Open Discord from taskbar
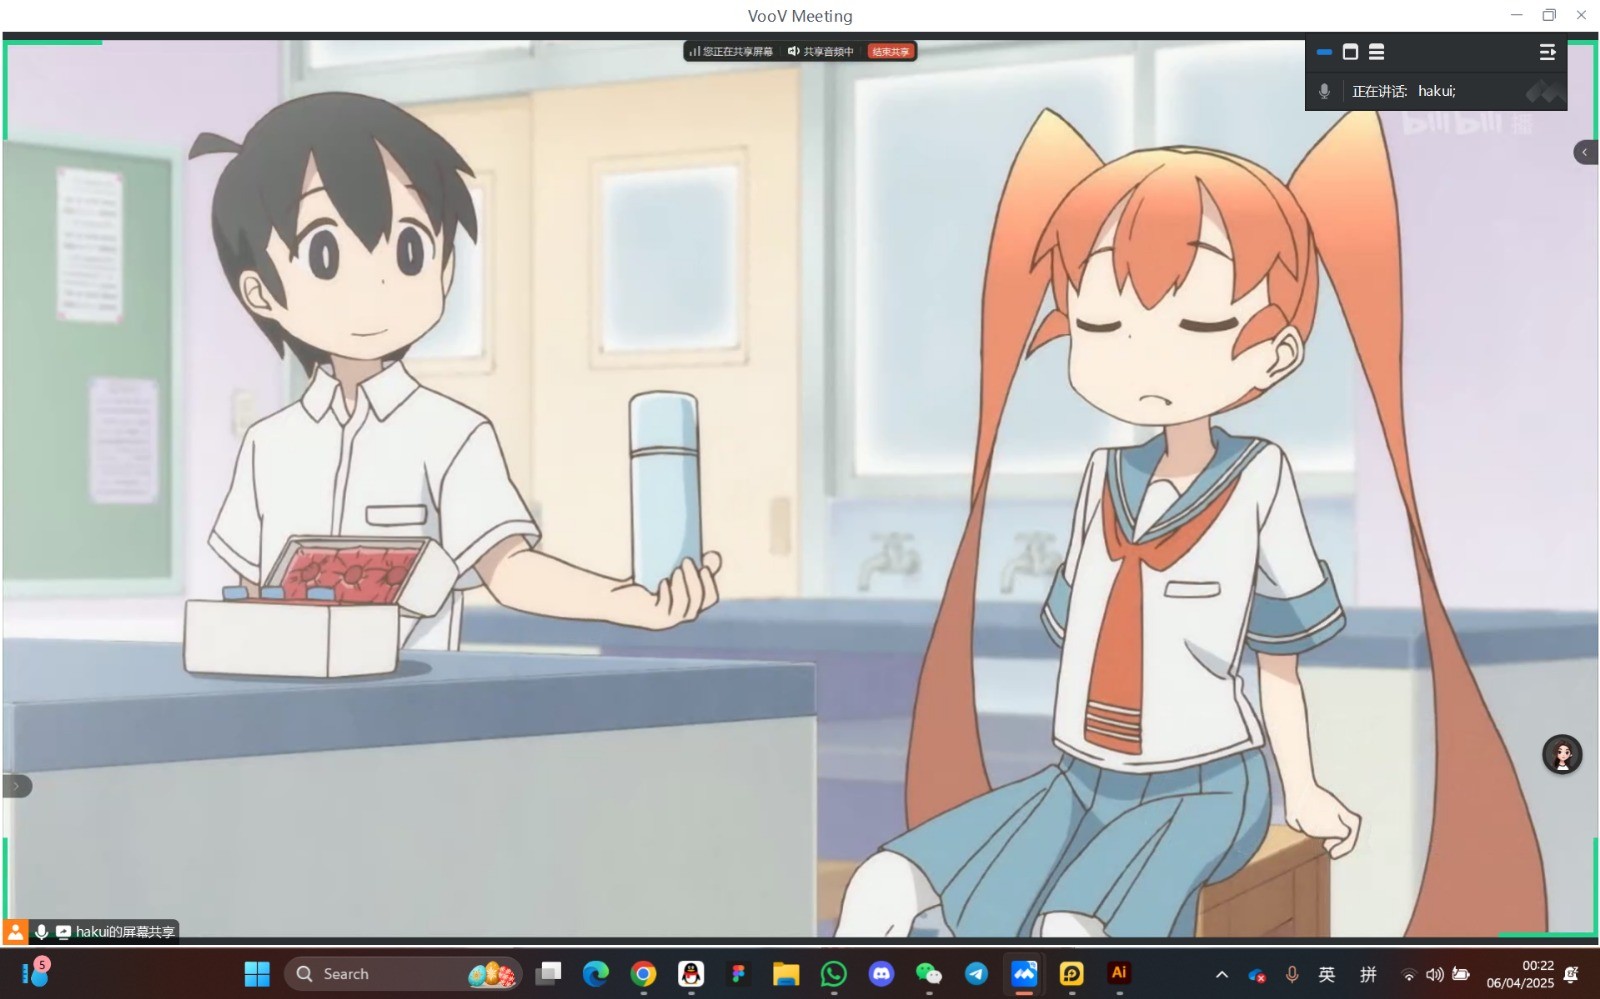 [x=881, y=974]
